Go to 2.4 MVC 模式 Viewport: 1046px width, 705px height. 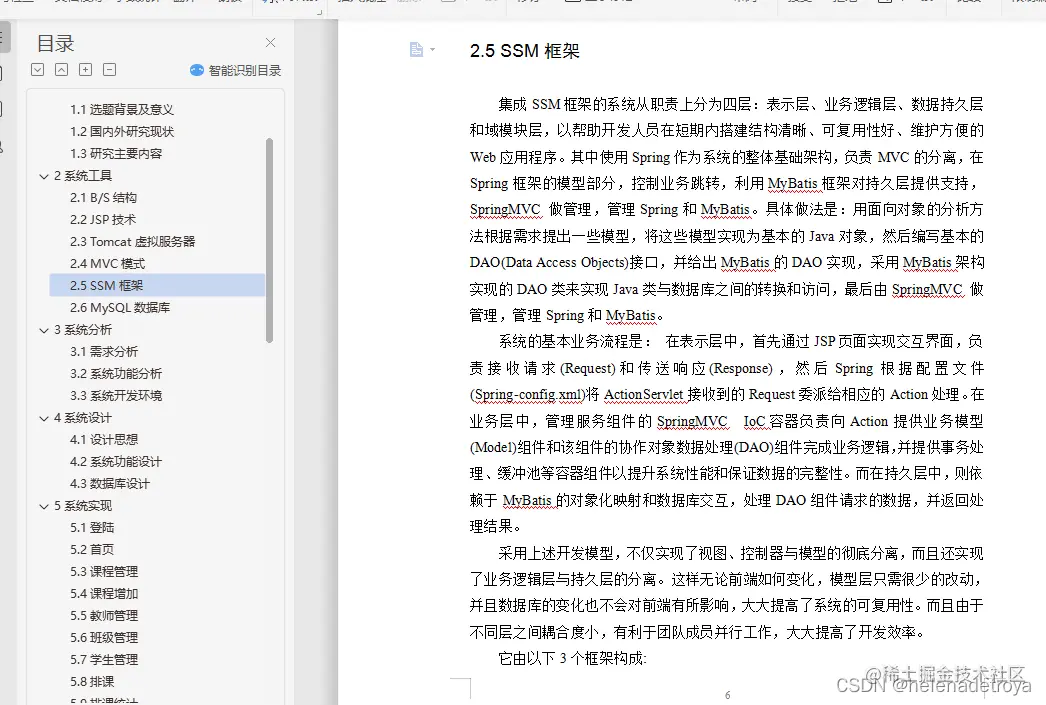[x=107, y=263]
